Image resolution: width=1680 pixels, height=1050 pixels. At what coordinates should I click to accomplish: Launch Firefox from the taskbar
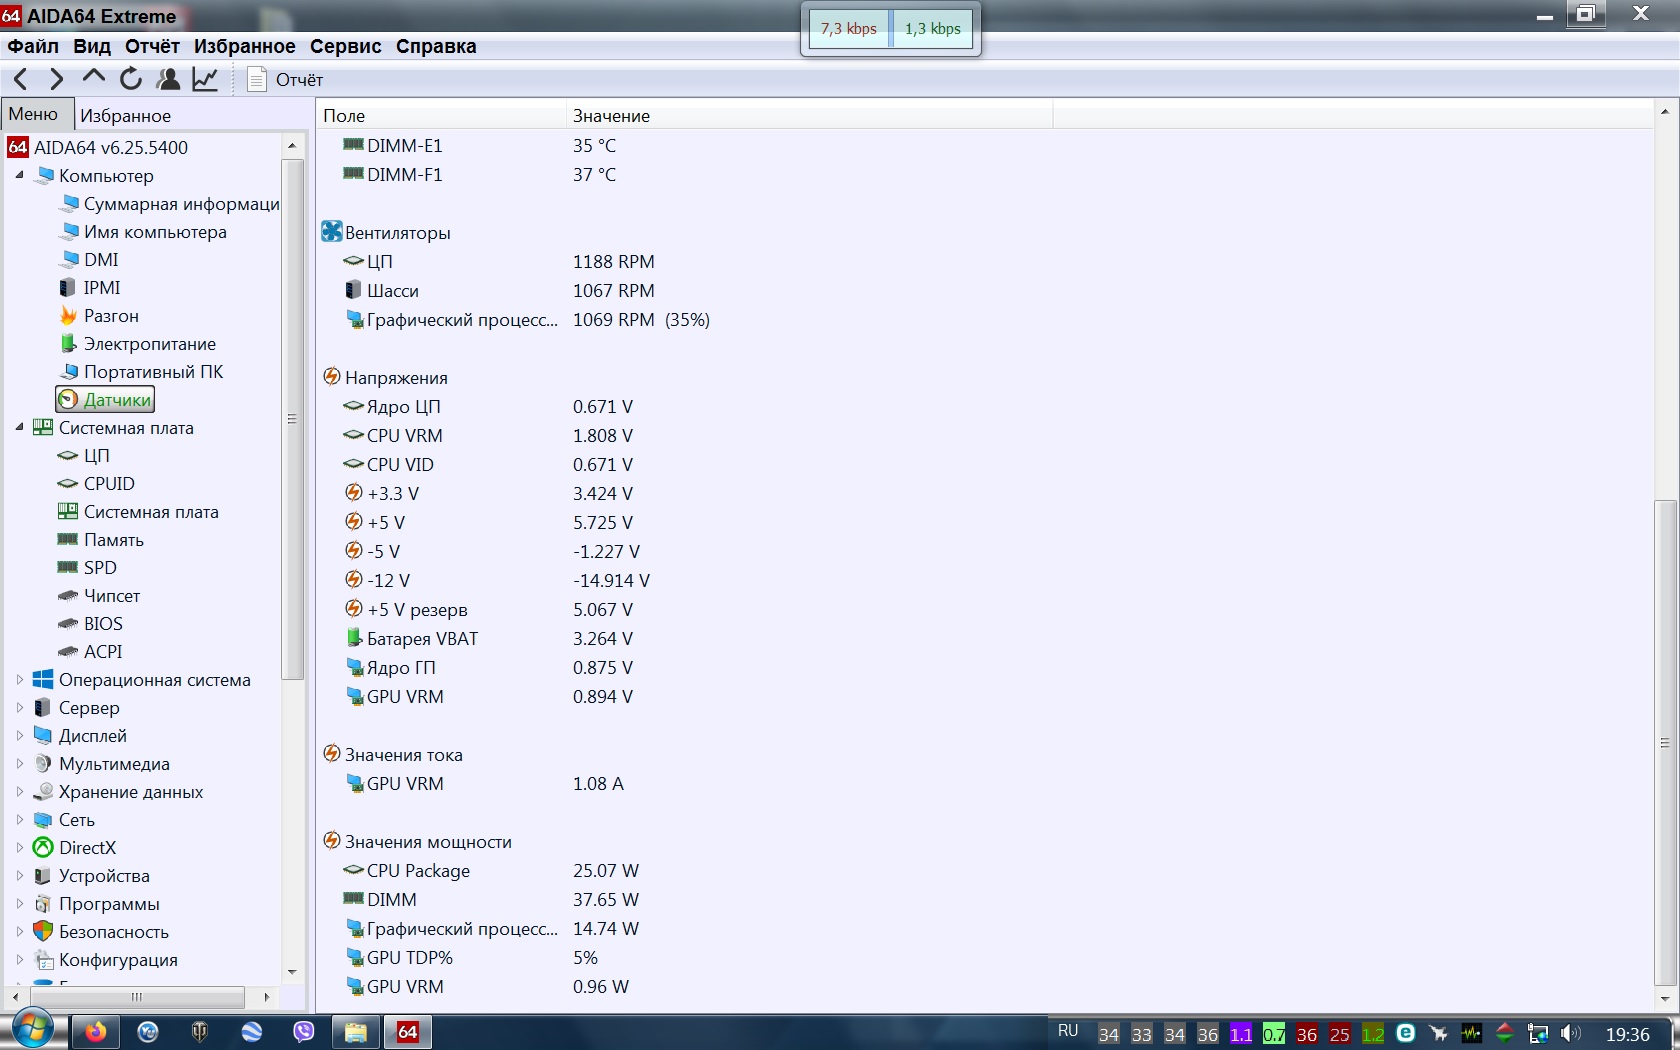click(96, 1032)
